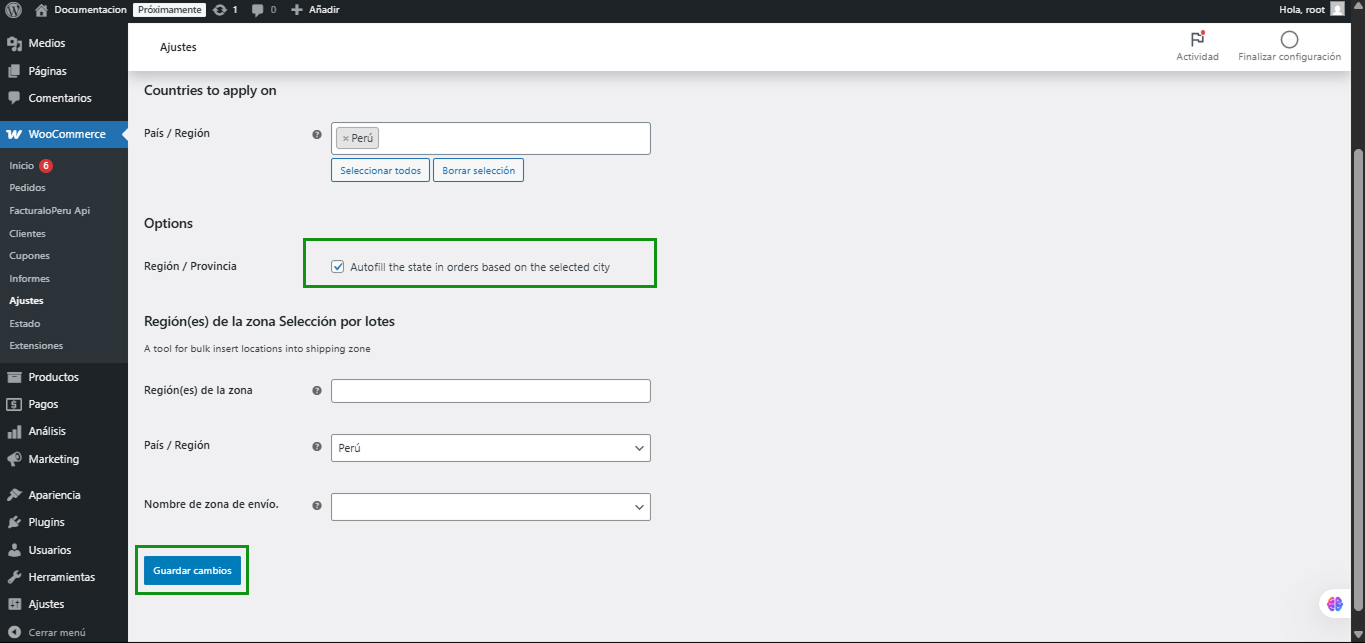The image size is (1365, 643).
Task: Click the Región(es) de la zona input field
Action: coord(490,391)
